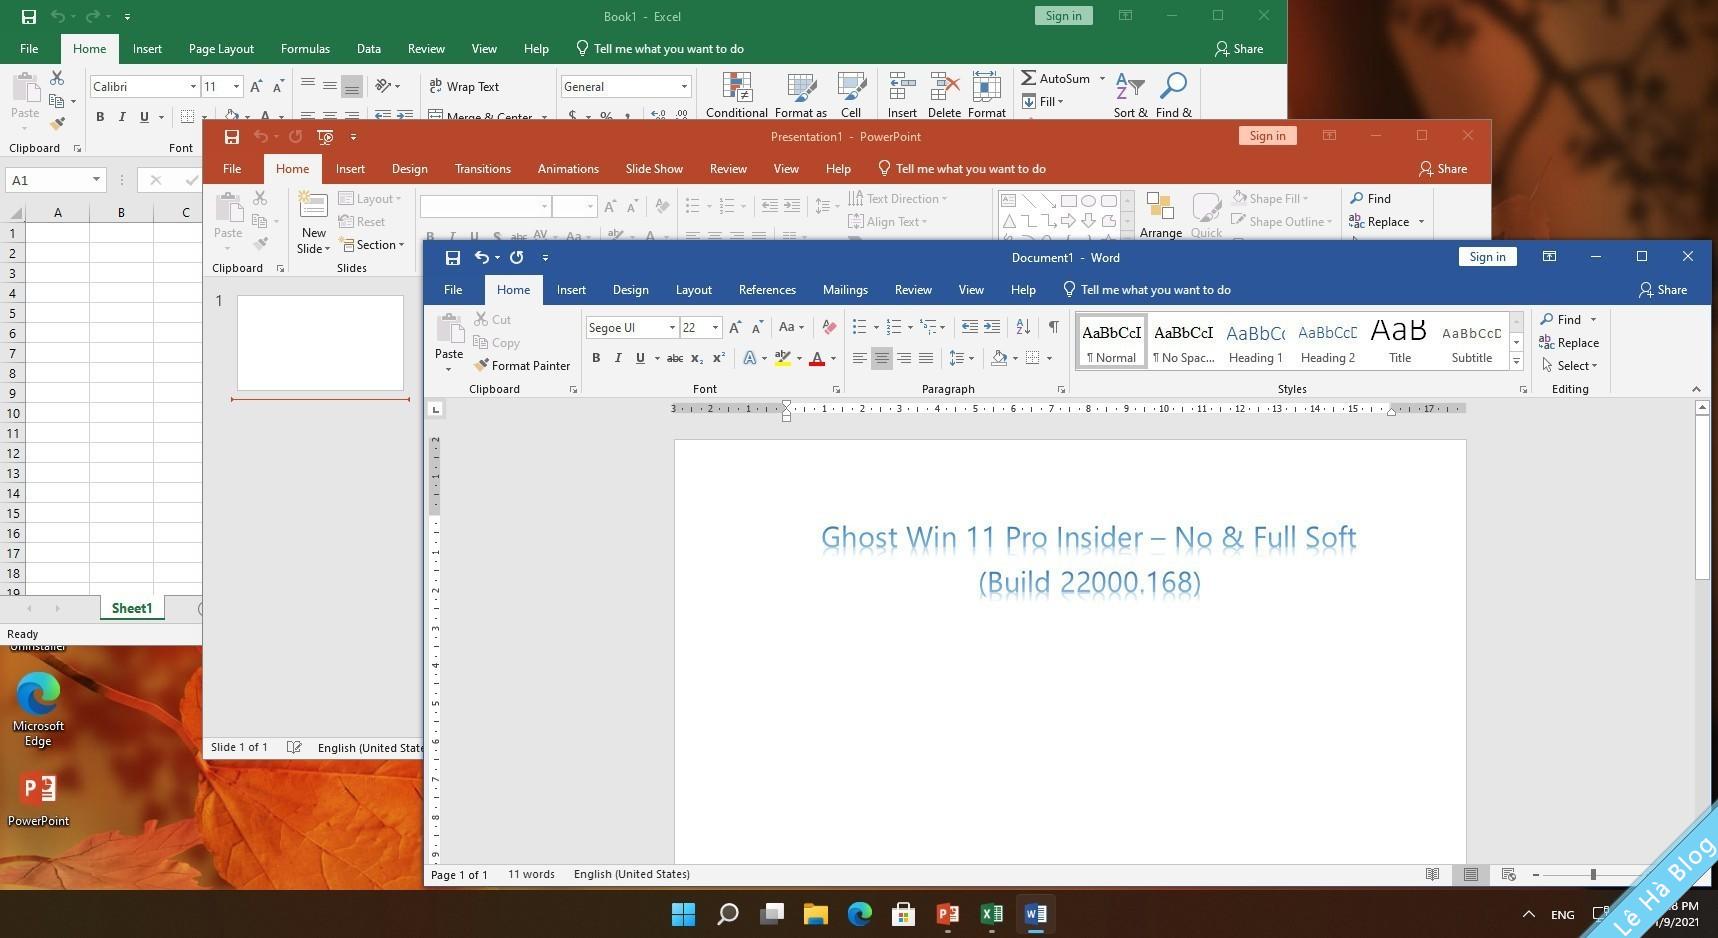The height and width of the screenshot is (938, 1718).
Task: Click Excel Insert cells icon
Action: coord(902,87)
